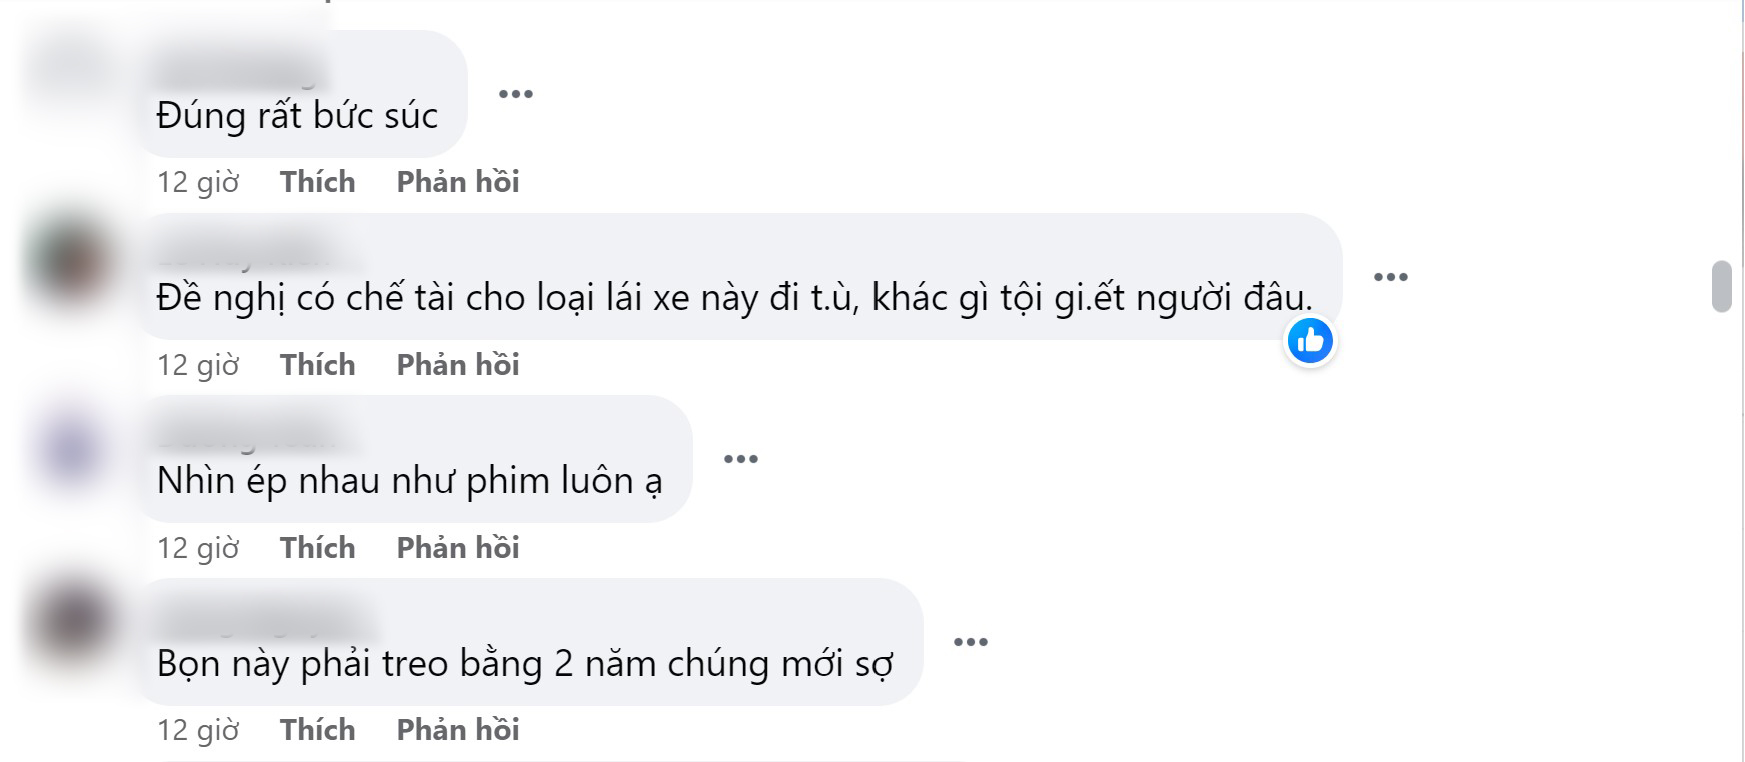Click Phản hồi below "Nhìn ép nhau" comment

[458, 548]
